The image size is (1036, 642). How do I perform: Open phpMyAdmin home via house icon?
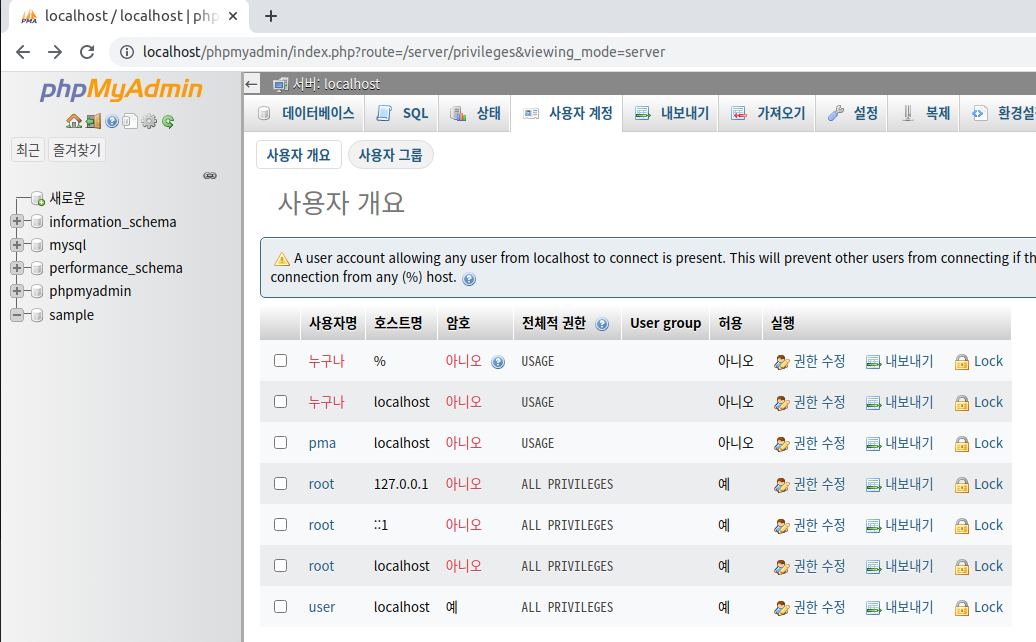(74, 122)
